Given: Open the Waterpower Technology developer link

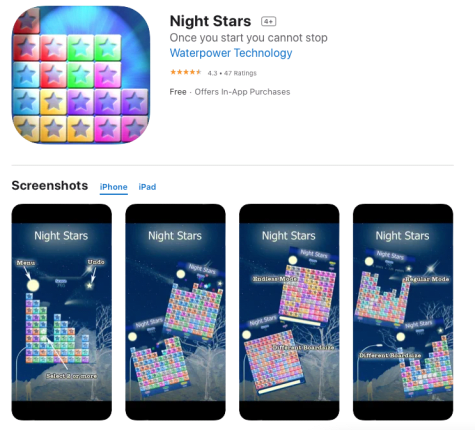Looking at the screenshot, I should [x=231, y=53].
